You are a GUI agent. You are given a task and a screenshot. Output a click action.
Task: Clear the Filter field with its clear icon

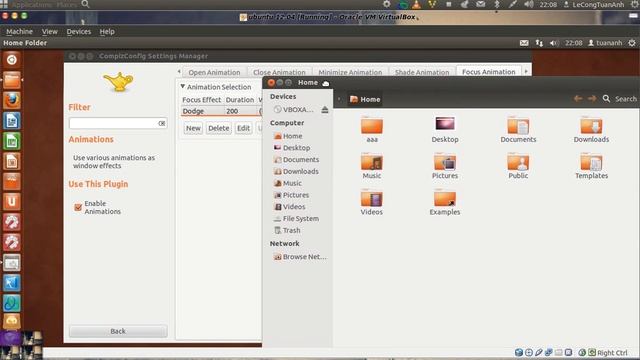click(x=162, y=123)
